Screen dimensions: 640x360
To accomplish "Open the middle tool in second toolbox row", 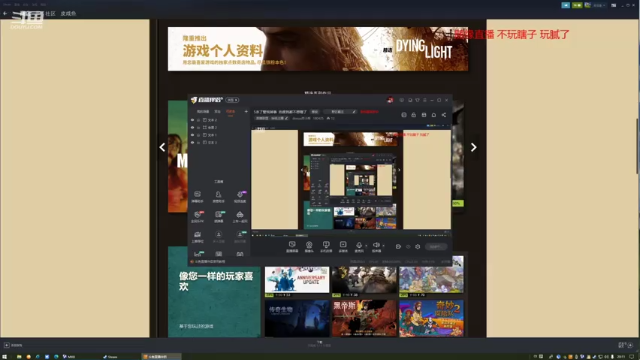I will tap(218, 216).
